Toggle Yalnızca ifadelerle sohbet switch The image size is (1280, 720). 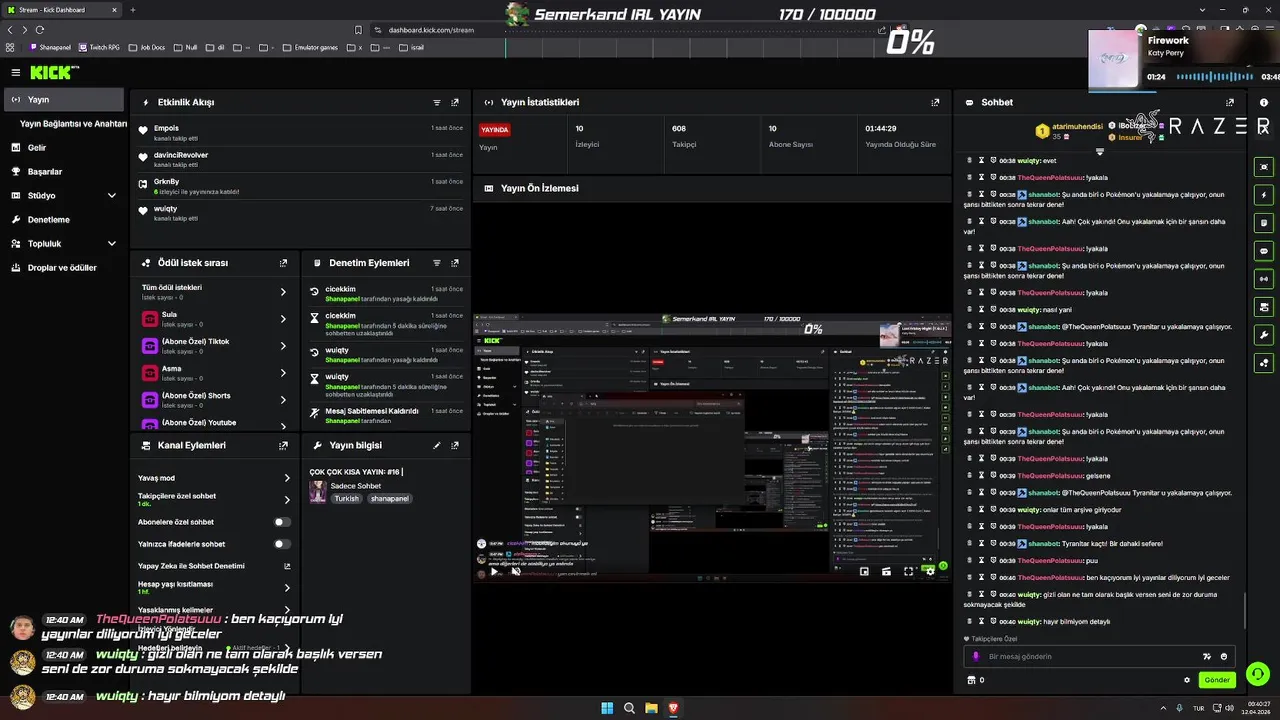(x=283, y=544)
